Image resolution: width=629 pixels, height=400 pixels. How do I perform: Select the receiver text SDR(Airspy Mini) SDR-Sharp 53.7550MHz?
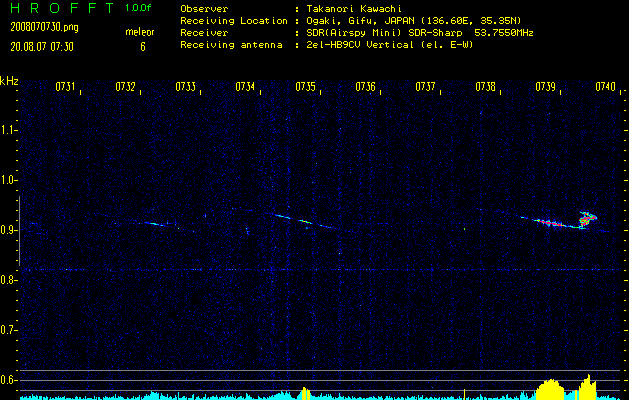[x=420, y=33]
